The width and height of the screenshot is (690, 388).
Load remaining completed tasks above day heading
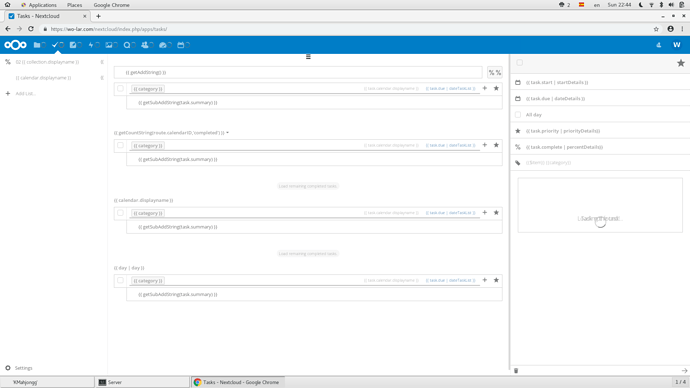(x=308, y=254)
